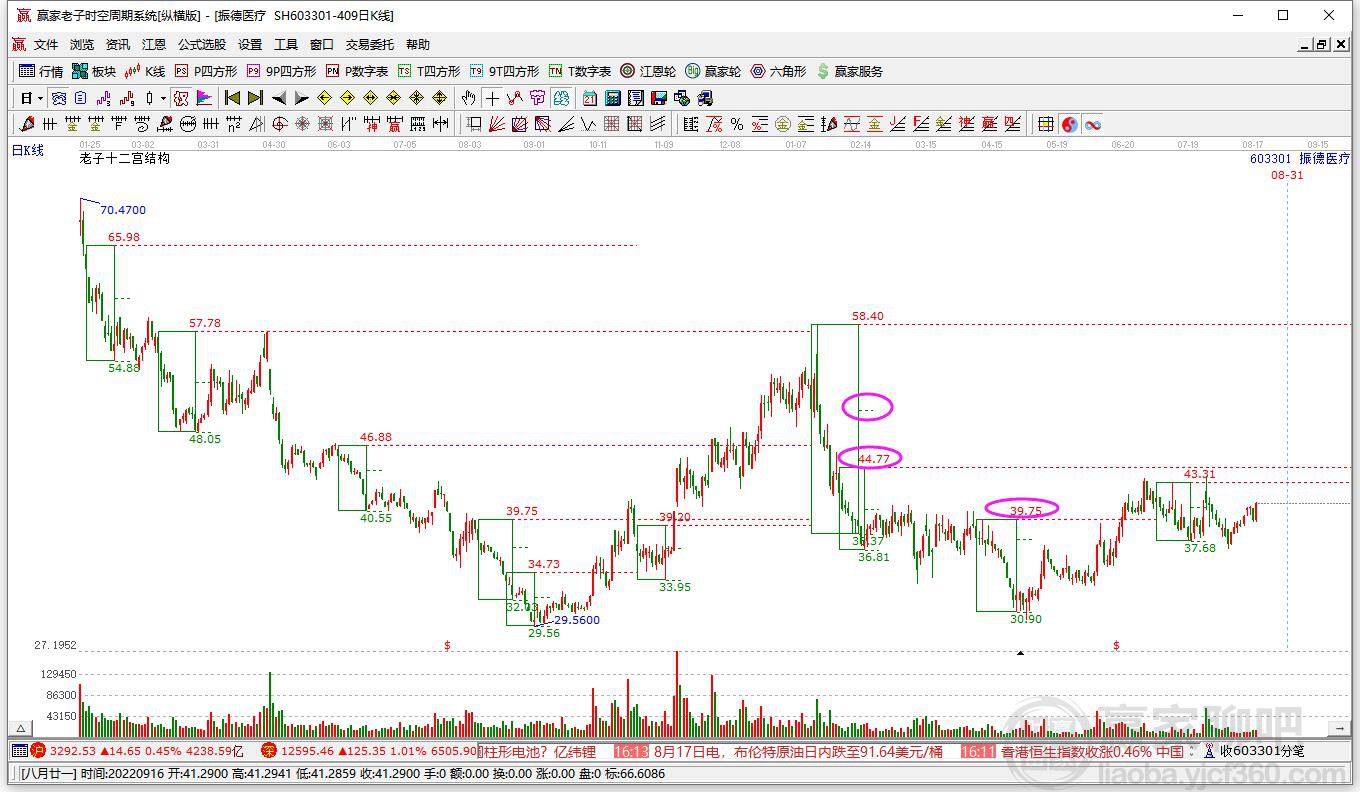Jump to first bar with skip-start arrow
Viewport: 1360px width, 792px height.
[232, 98]
